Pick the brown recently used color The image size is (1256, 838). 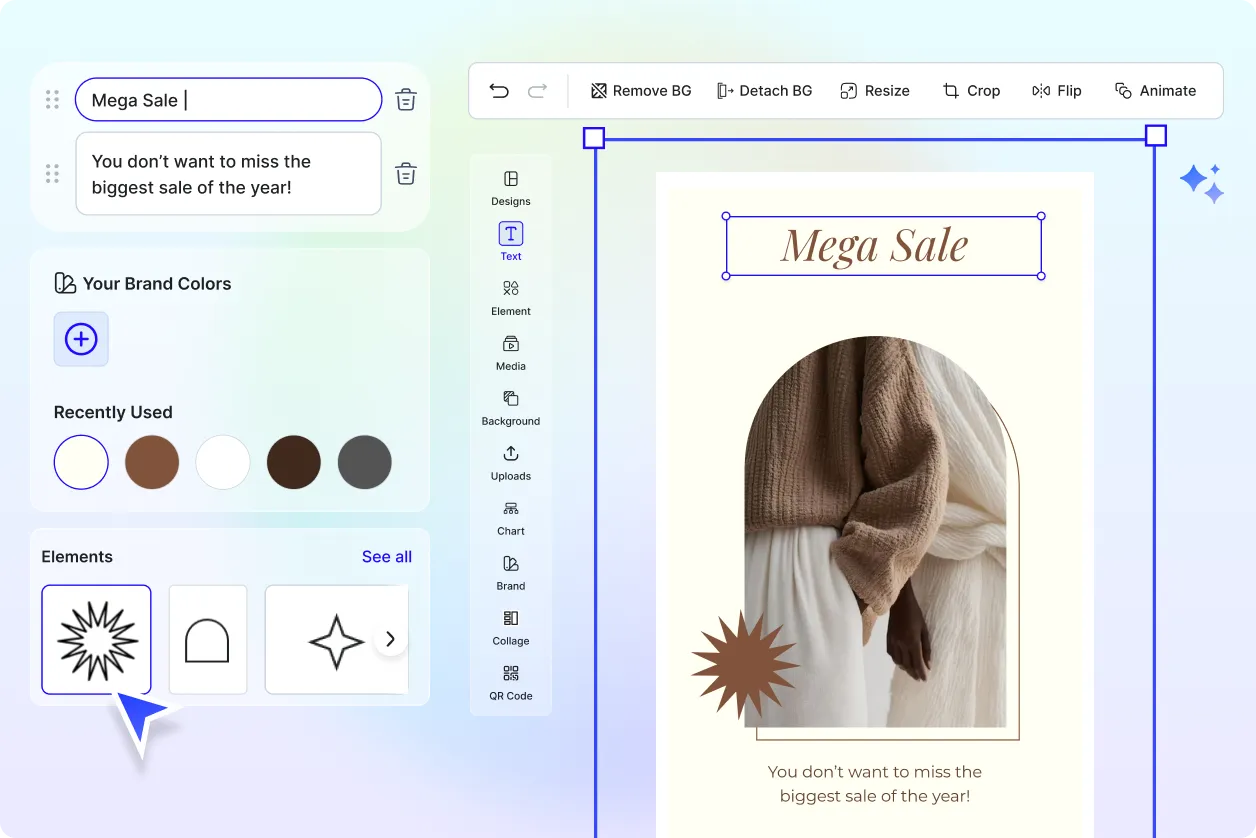click(x=152, y=462)
